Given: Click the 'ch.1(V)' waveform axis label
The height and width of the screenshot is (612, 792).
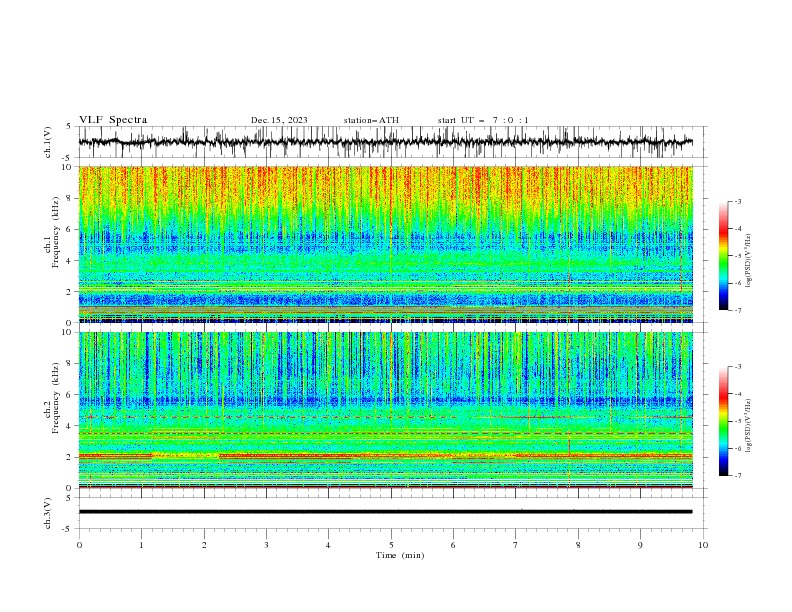Looking at the screenshot, I should click(x=48, y=142).
